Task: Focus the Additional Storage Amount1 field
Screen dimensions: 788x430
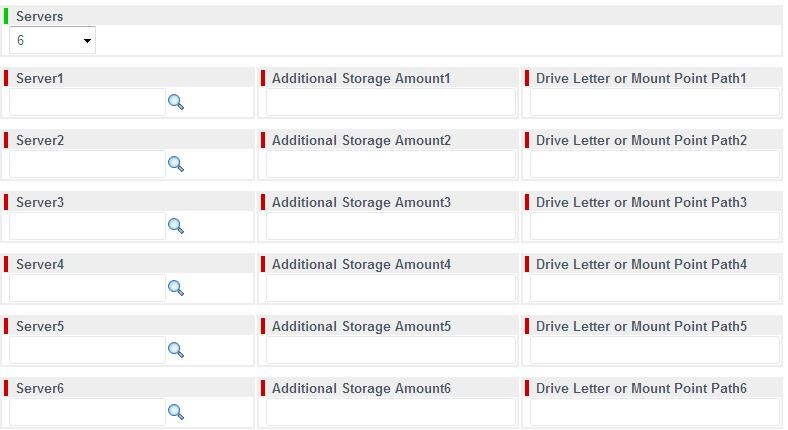Action: (390, 102)
